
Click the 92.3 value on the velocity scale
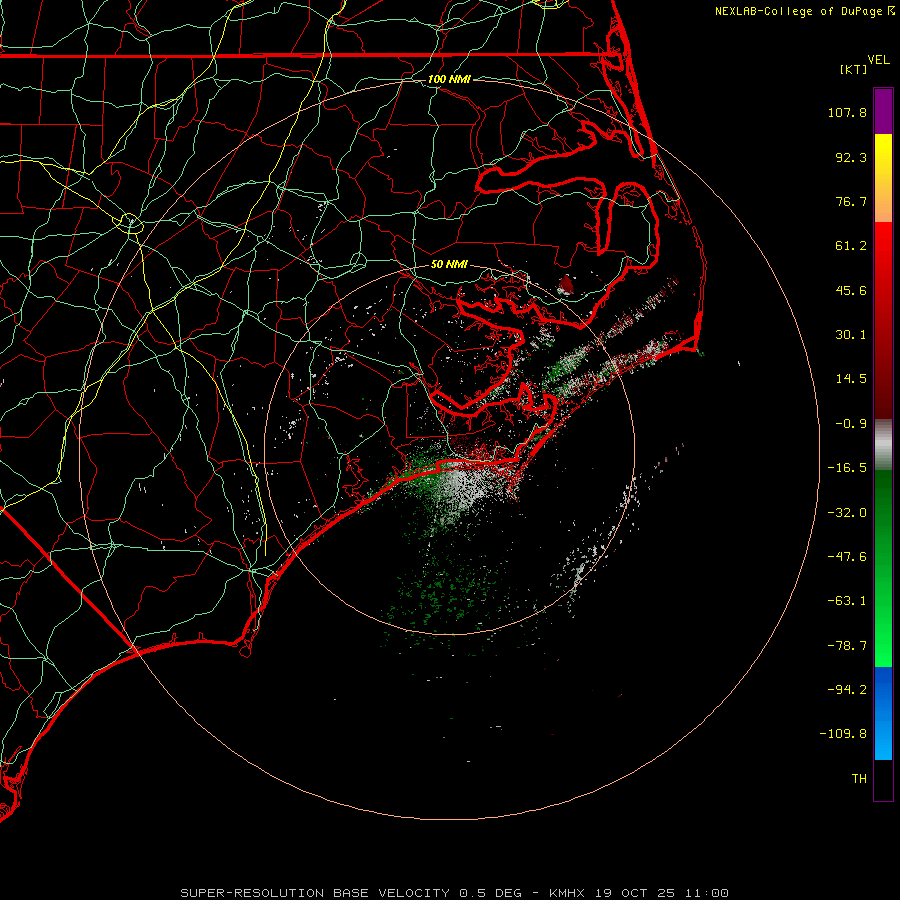(x=851, y=157)
